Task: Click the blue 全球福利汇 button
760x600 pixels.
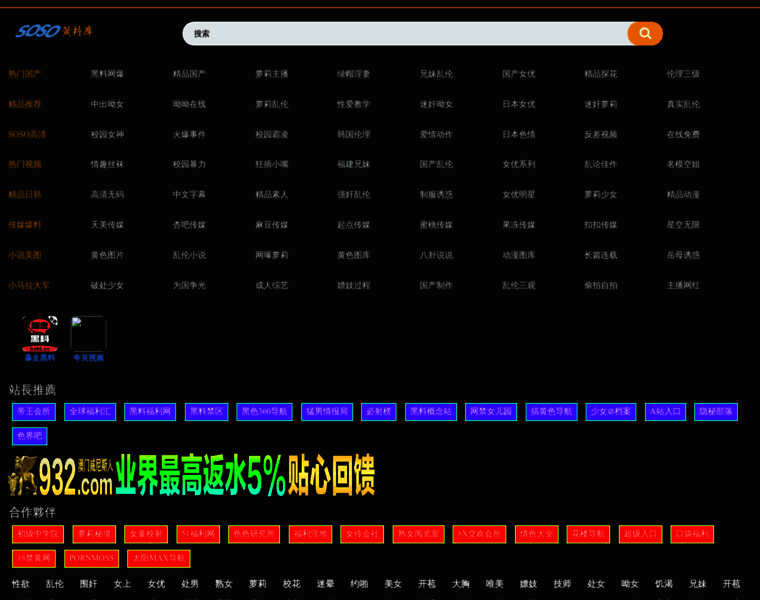Action: point(90,411)
